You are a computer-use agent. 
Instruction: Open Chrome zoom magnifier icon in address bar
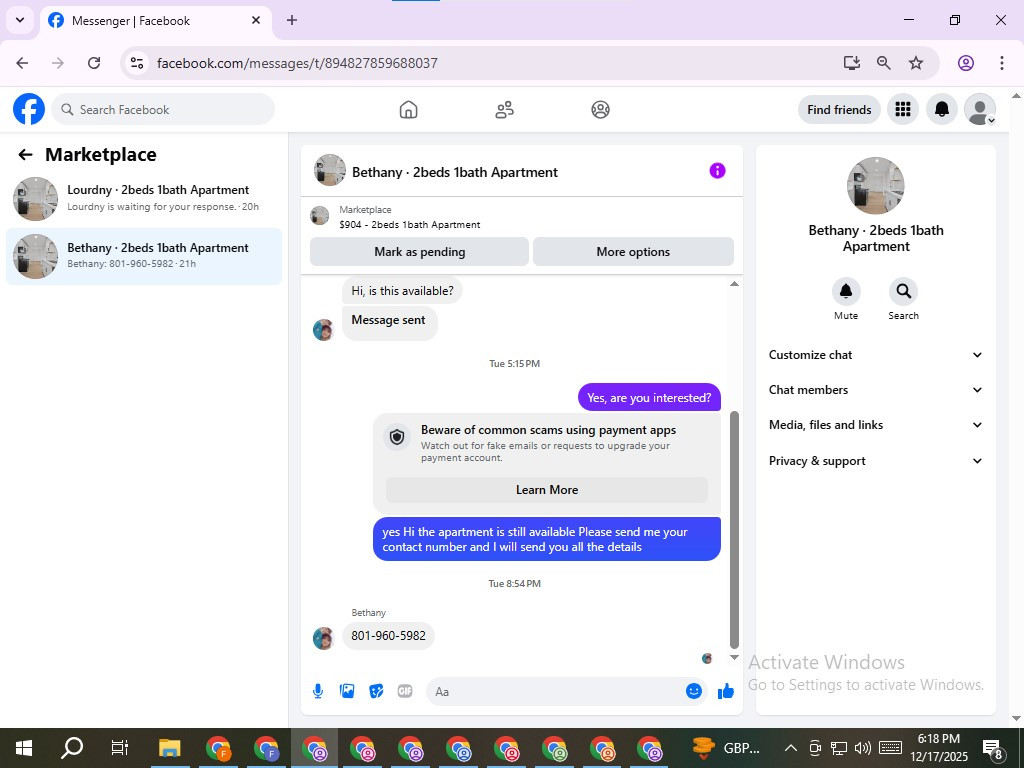(x=884, y=63)
